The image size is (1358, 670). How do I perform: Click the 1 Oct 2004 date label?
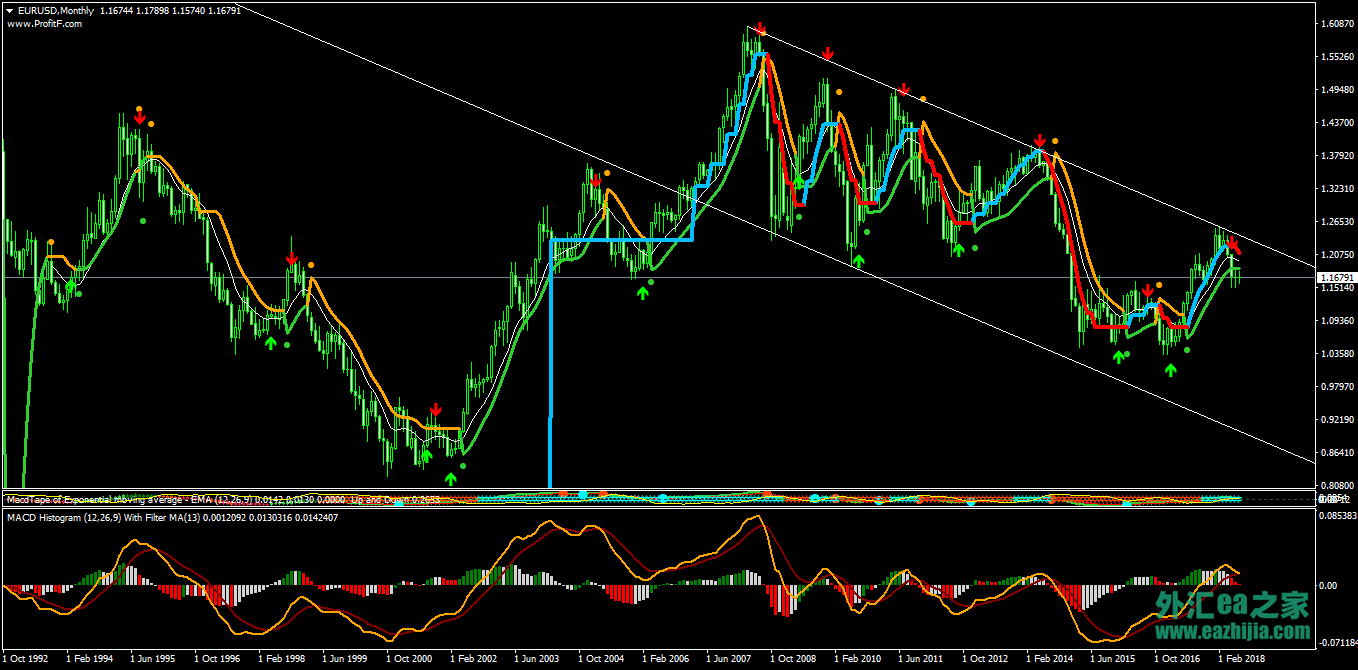[602, 660]
